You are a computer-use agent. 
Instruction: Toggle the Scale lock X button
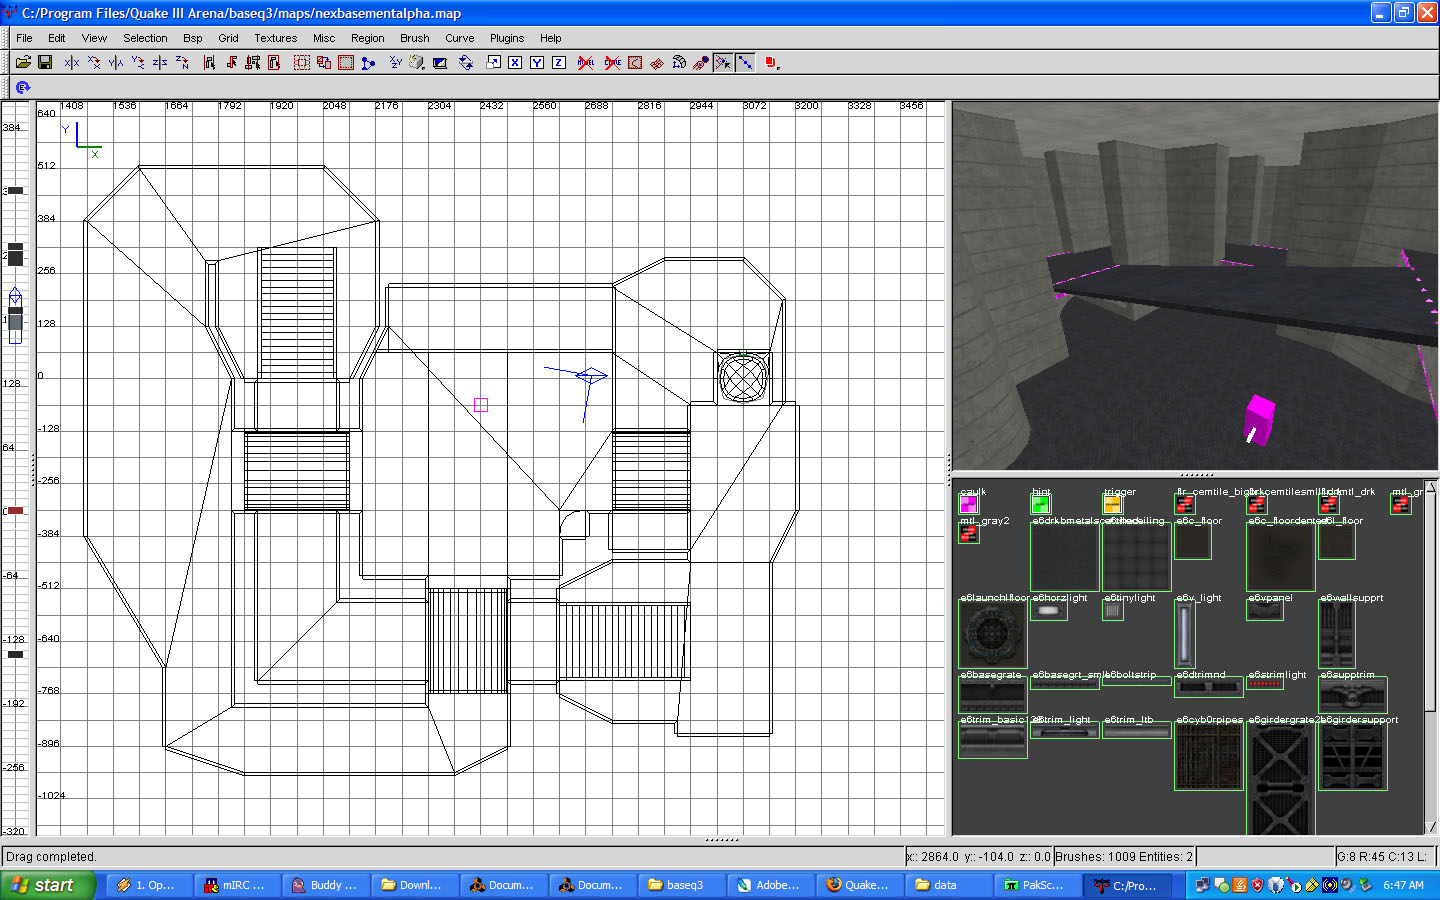point(515,62)
